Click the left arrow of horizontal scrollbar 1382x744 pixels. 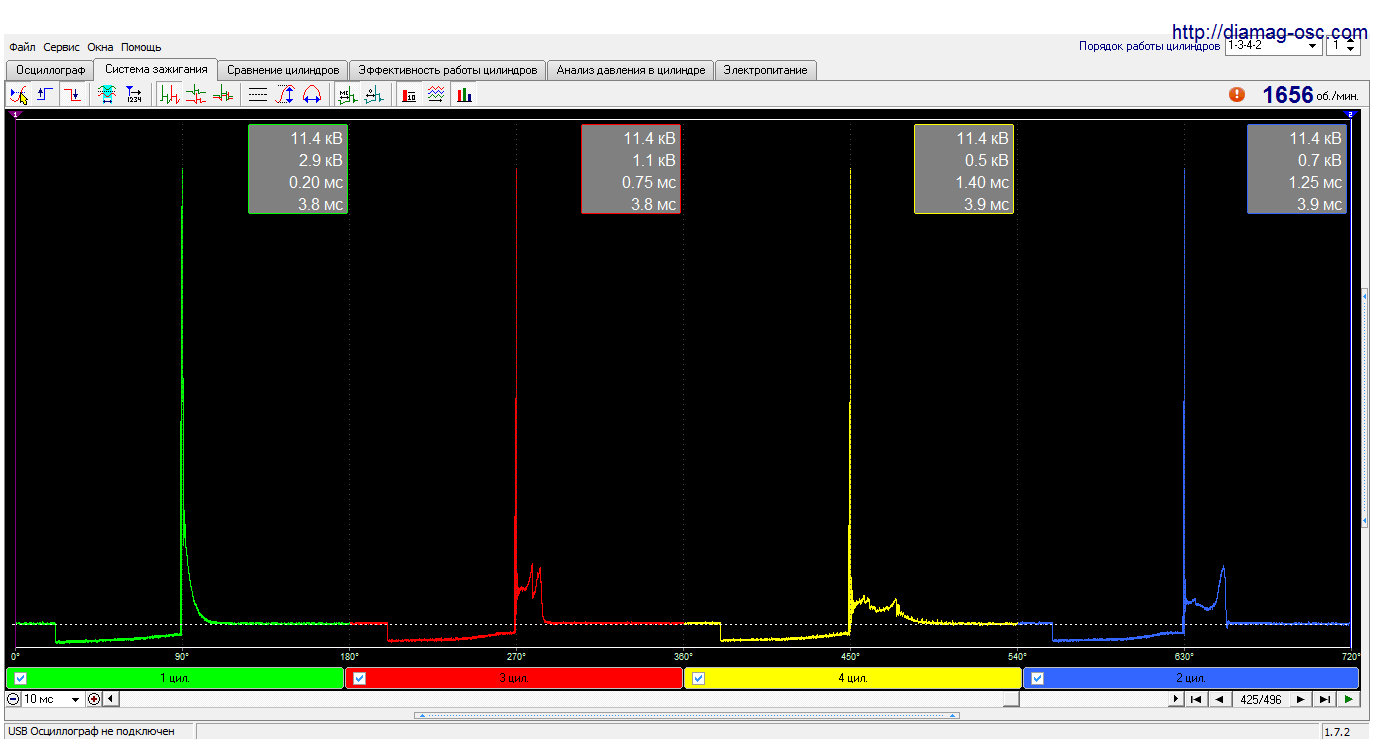(111, 699)
